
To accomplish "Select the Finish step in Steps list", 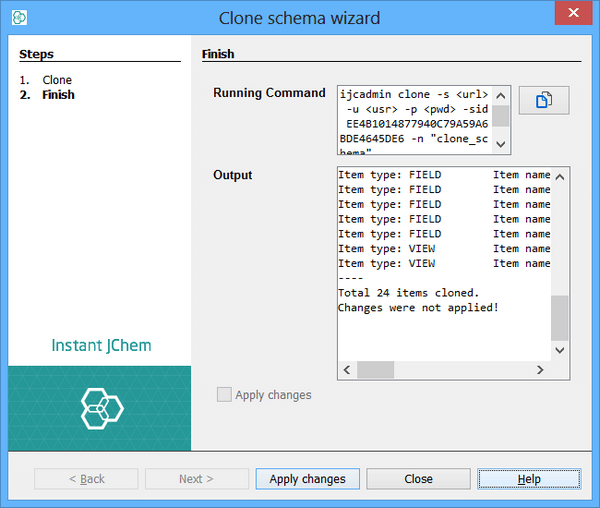I will coord(58,95).
